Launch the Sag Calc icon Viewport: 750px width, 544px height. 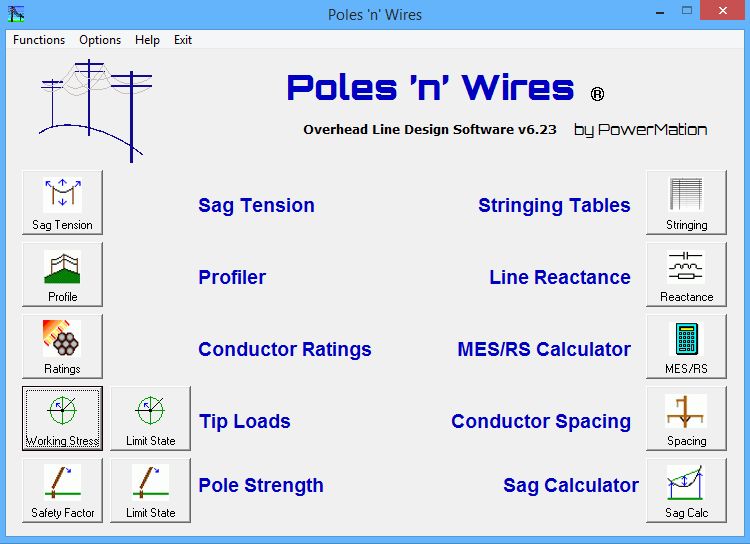coord(686,490)
